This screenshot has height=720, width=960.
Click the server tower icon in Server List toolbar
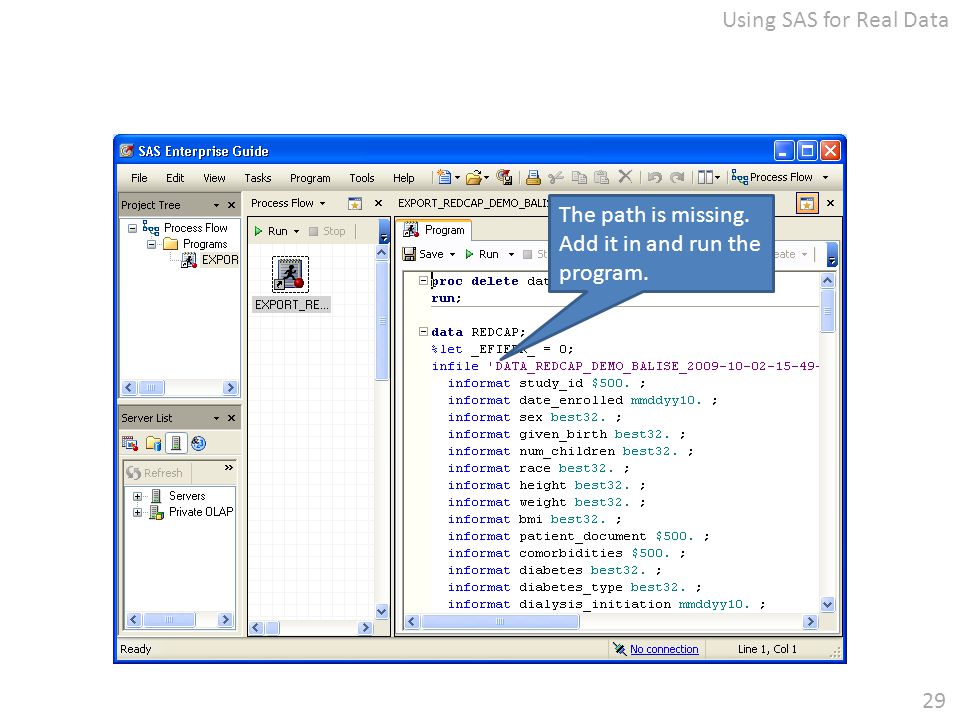point(176,443)
